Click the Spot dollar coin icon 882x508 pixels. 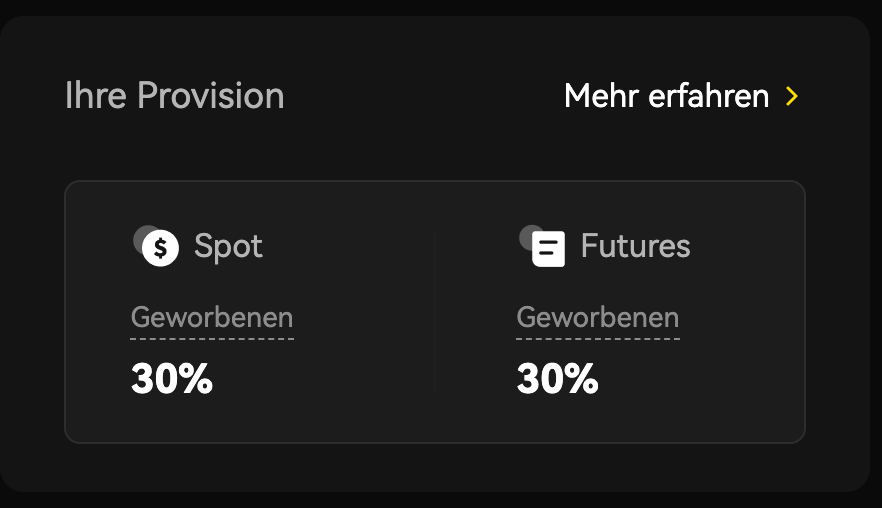160,247
